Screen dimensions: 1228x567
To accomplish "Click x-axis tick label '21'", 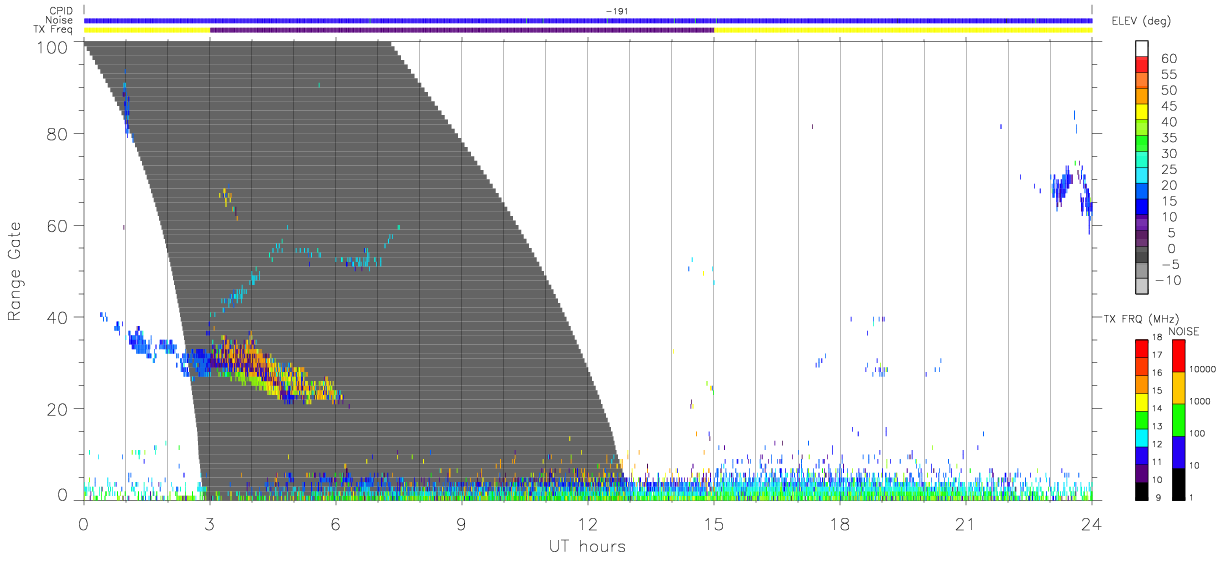I will [x=966, y=524].
